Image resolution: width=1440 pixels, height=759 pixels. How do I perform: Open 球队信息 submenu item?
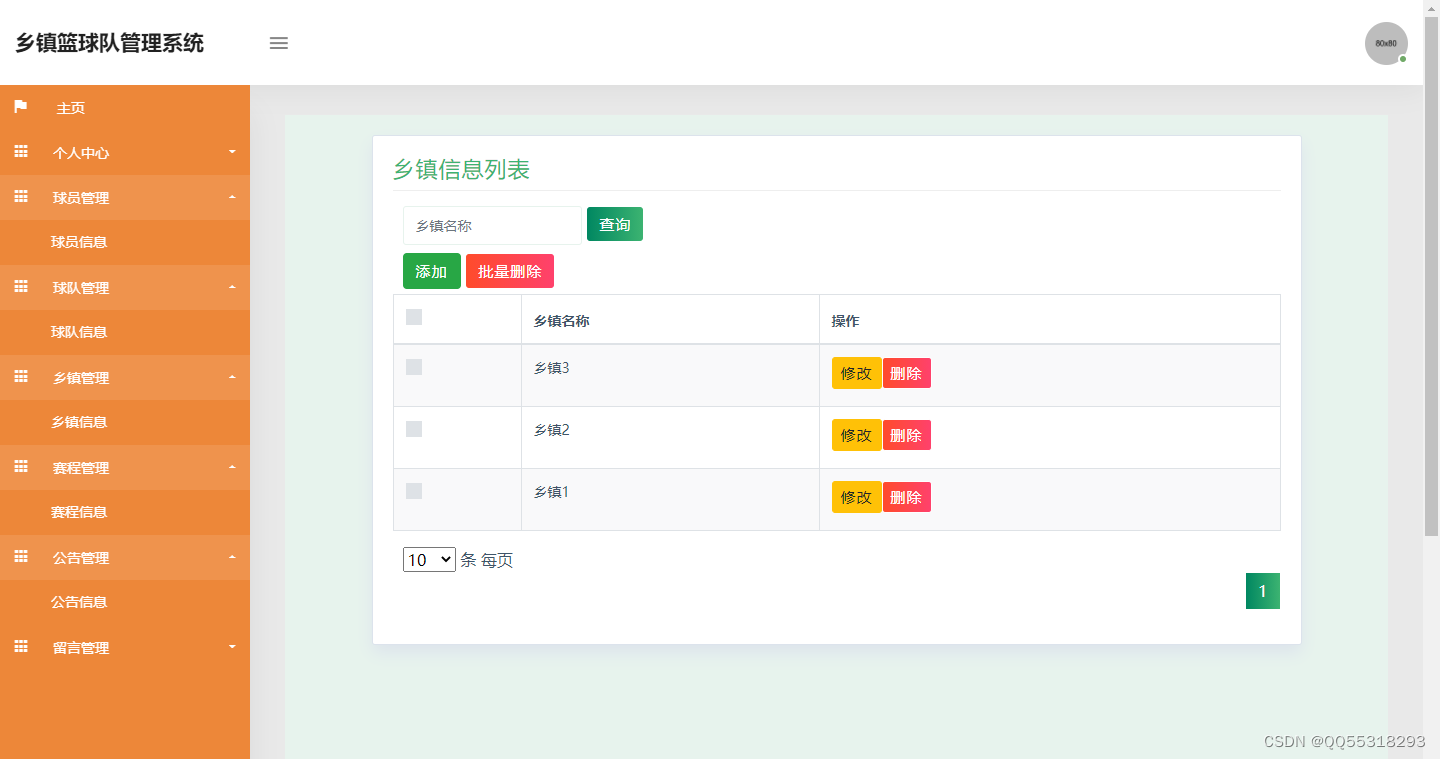pyautogui.click(x=79, y=332)
